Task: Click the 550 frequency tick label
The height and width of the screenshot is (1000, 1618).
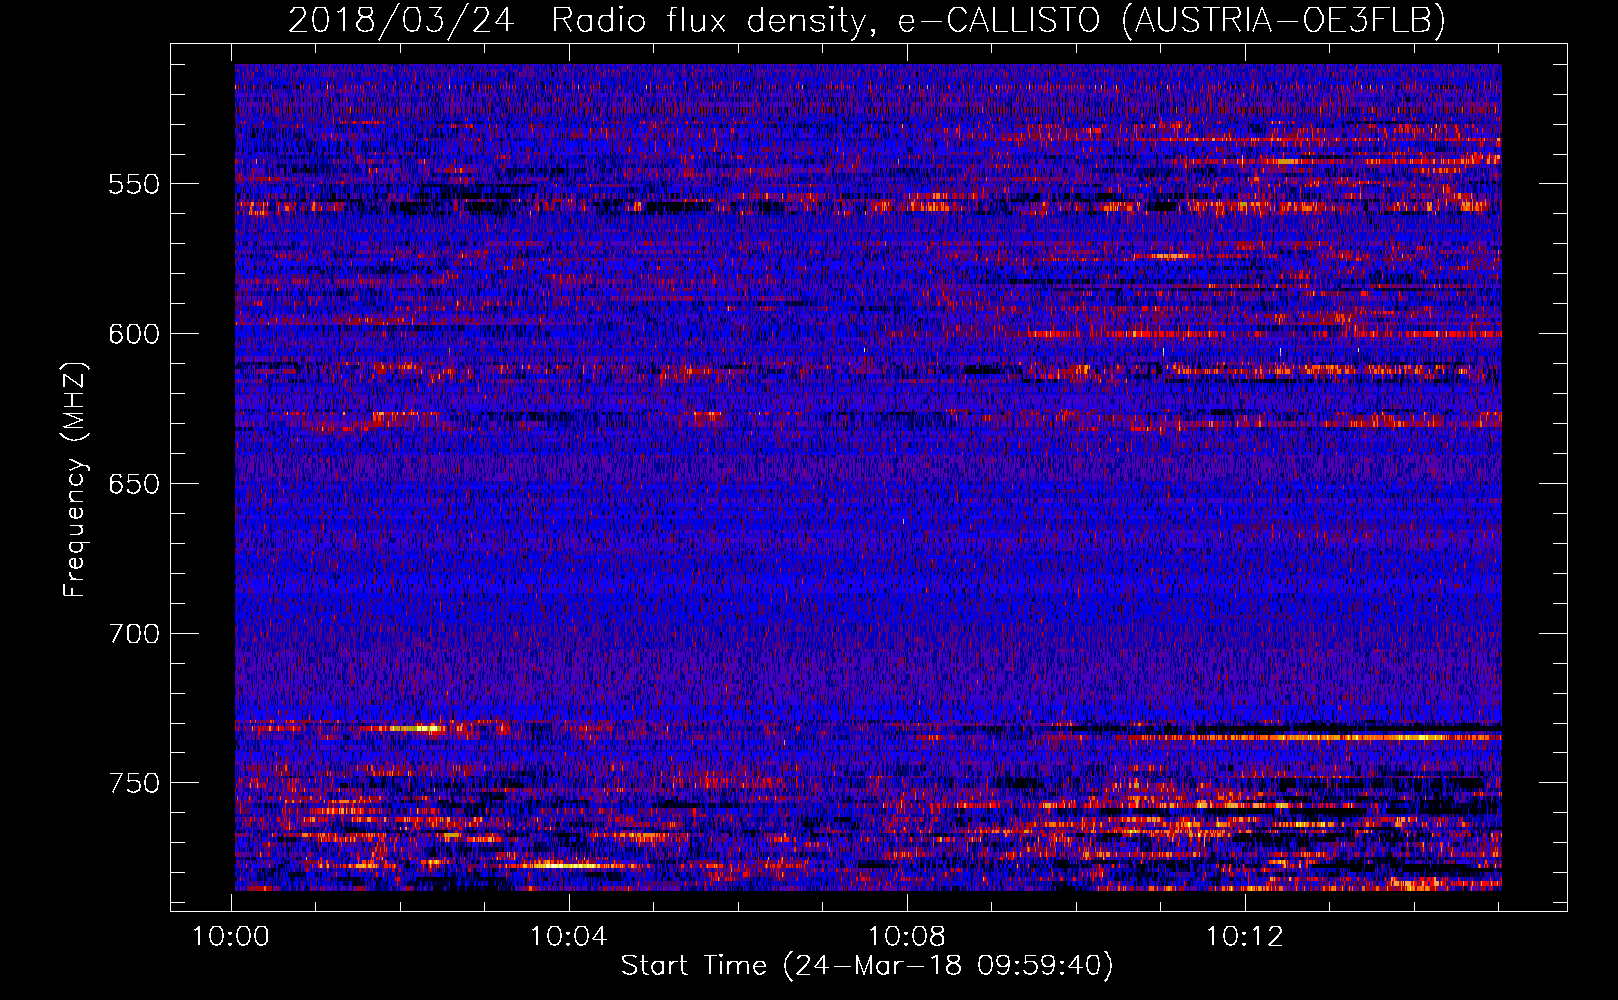Action: [x=134, y=184]
